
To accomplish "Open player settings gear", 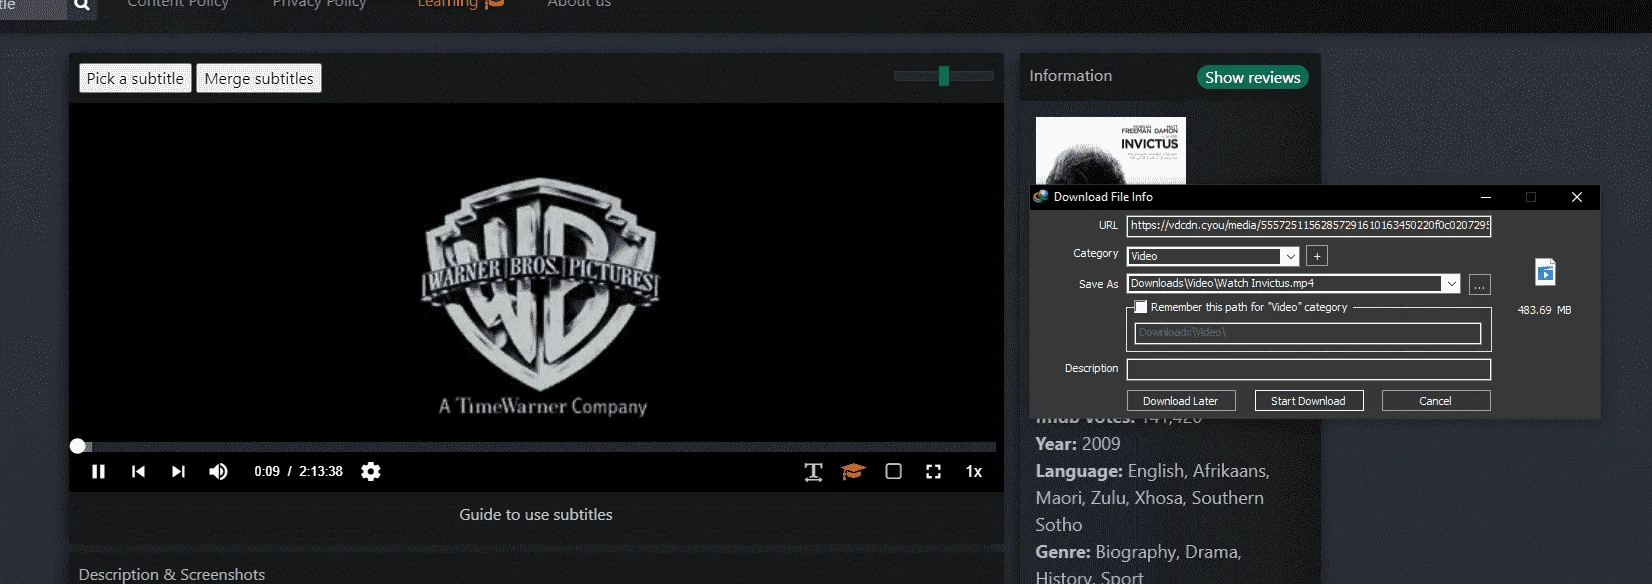I will coord(371,472).
